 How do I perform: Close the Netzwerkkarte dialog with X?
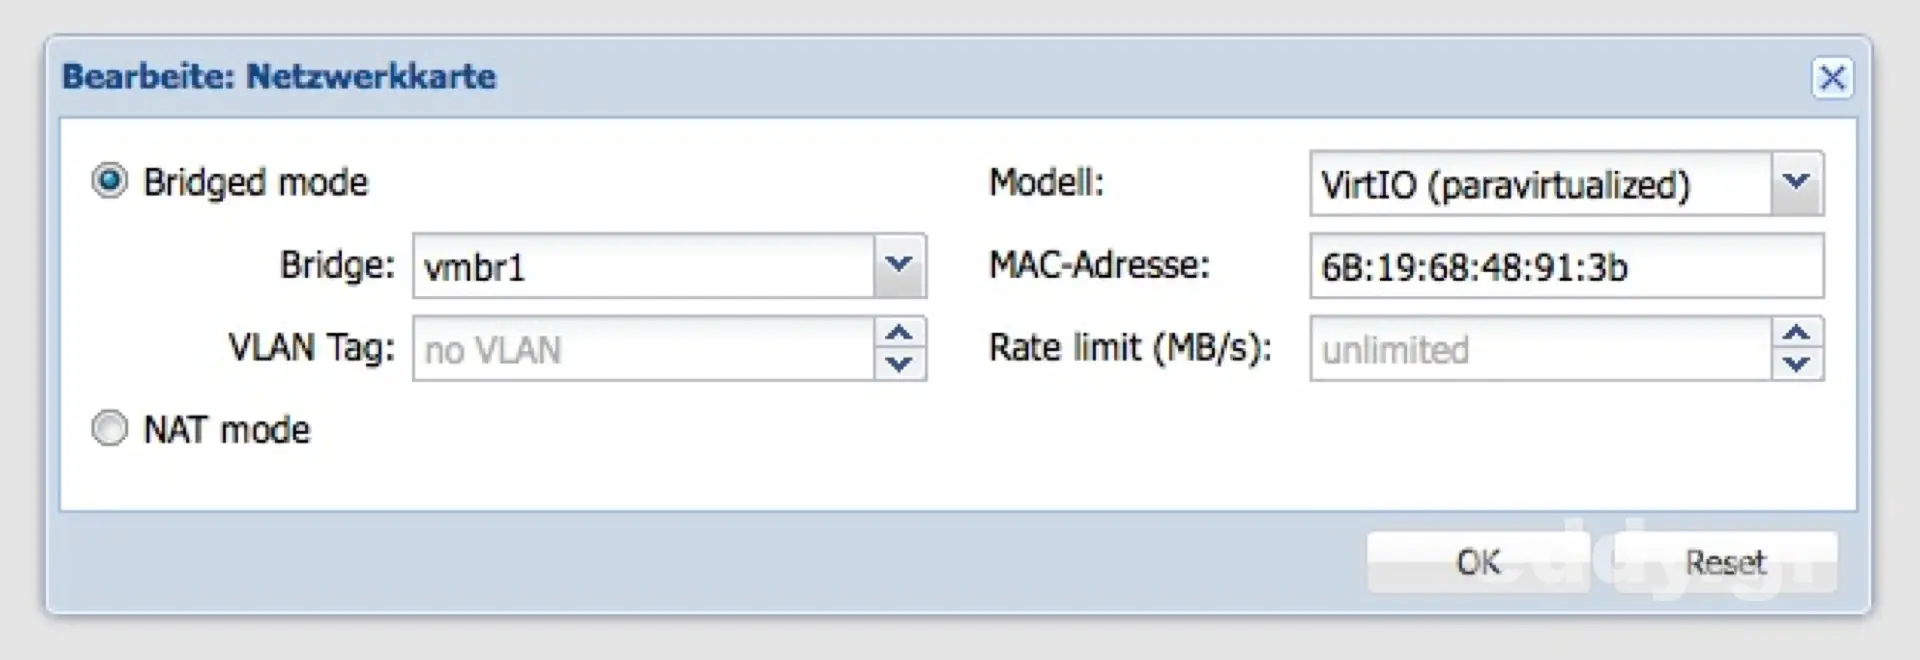pos(1832,78)
